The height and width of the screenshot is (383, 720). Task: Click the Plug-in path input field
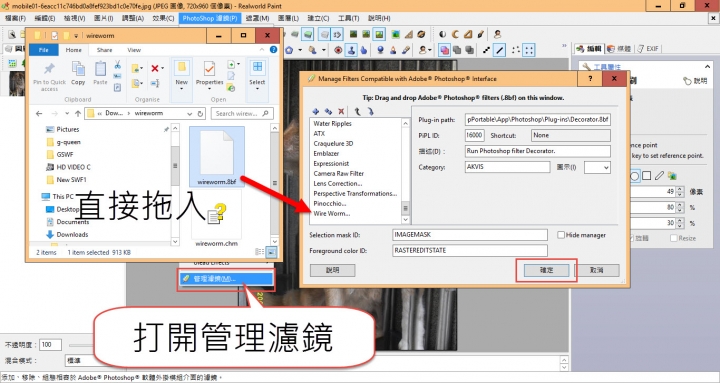click(x=538, y=119)
